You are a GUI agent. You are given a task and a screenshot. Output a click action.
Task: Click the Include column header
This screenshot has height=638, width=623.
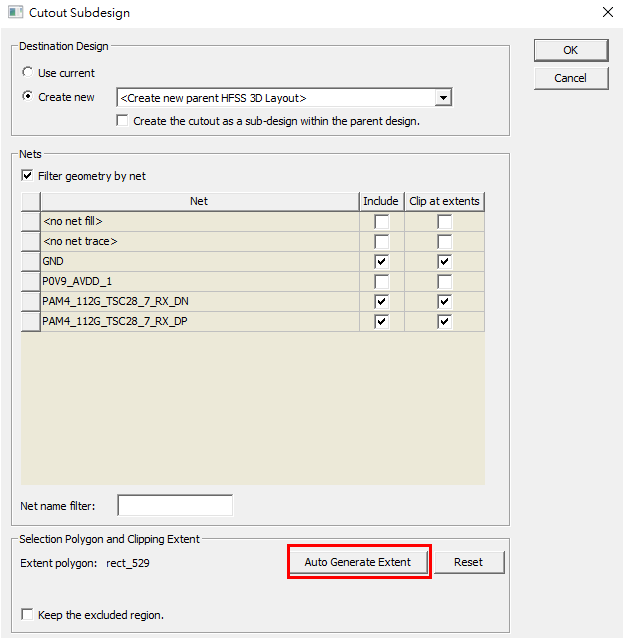click(x=382, y=201)
